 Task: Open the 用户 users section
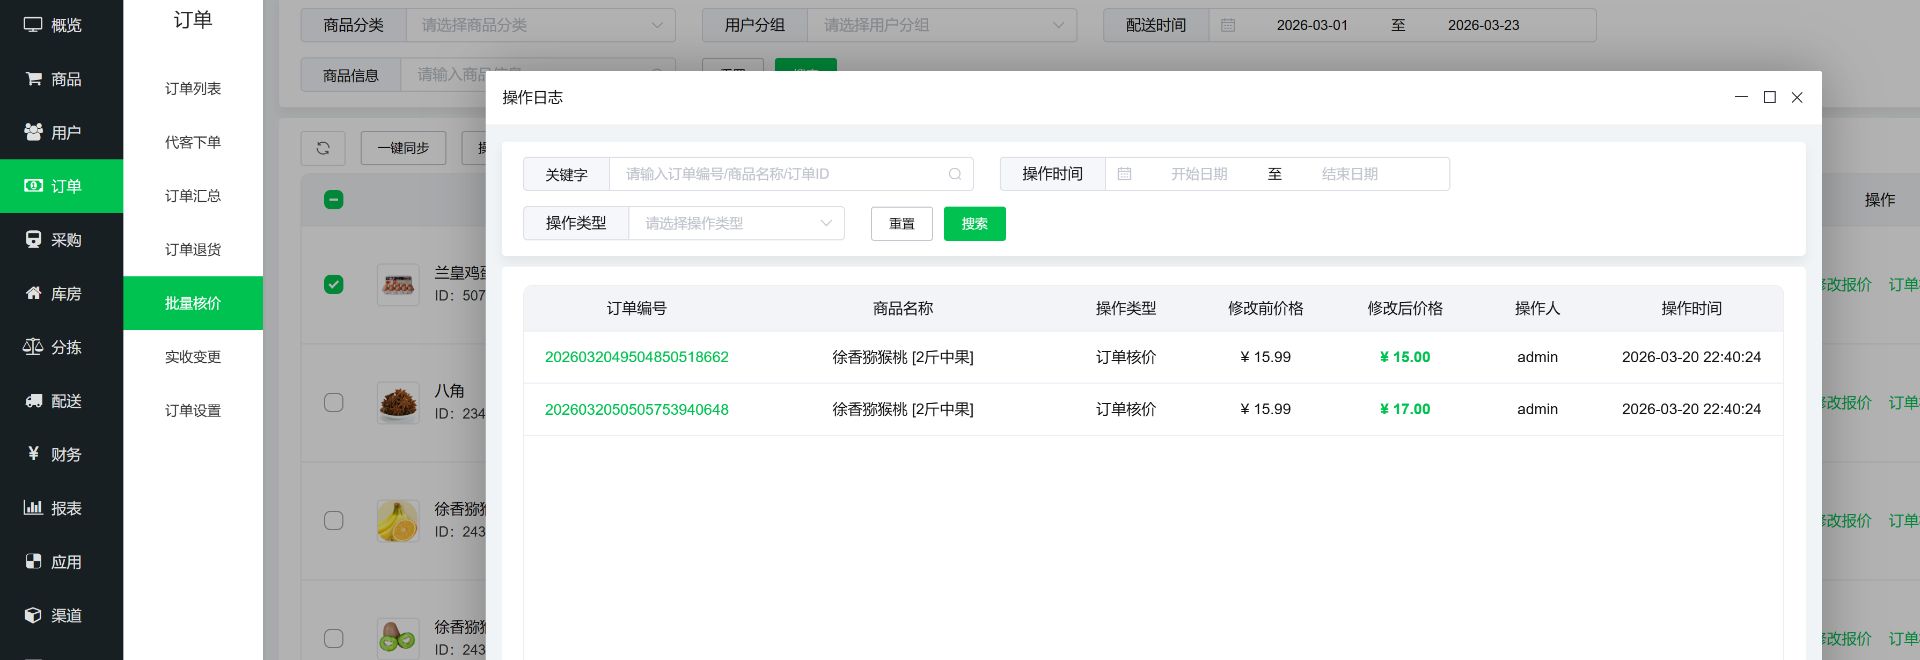coord(61,132)
